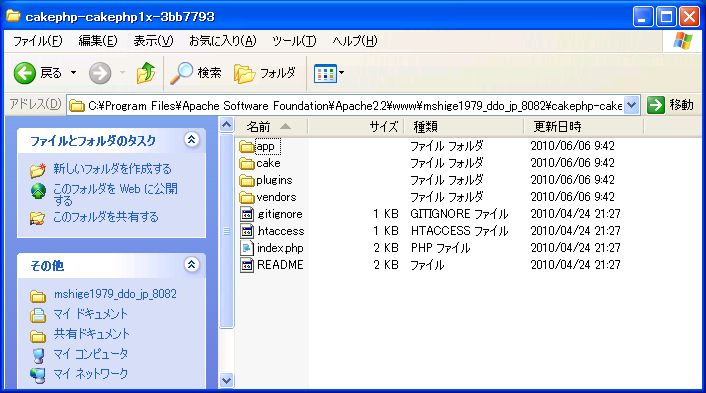This screenshot has width=706, height=393.
Task: Click the grey forward arrow button
Action: 100,73
